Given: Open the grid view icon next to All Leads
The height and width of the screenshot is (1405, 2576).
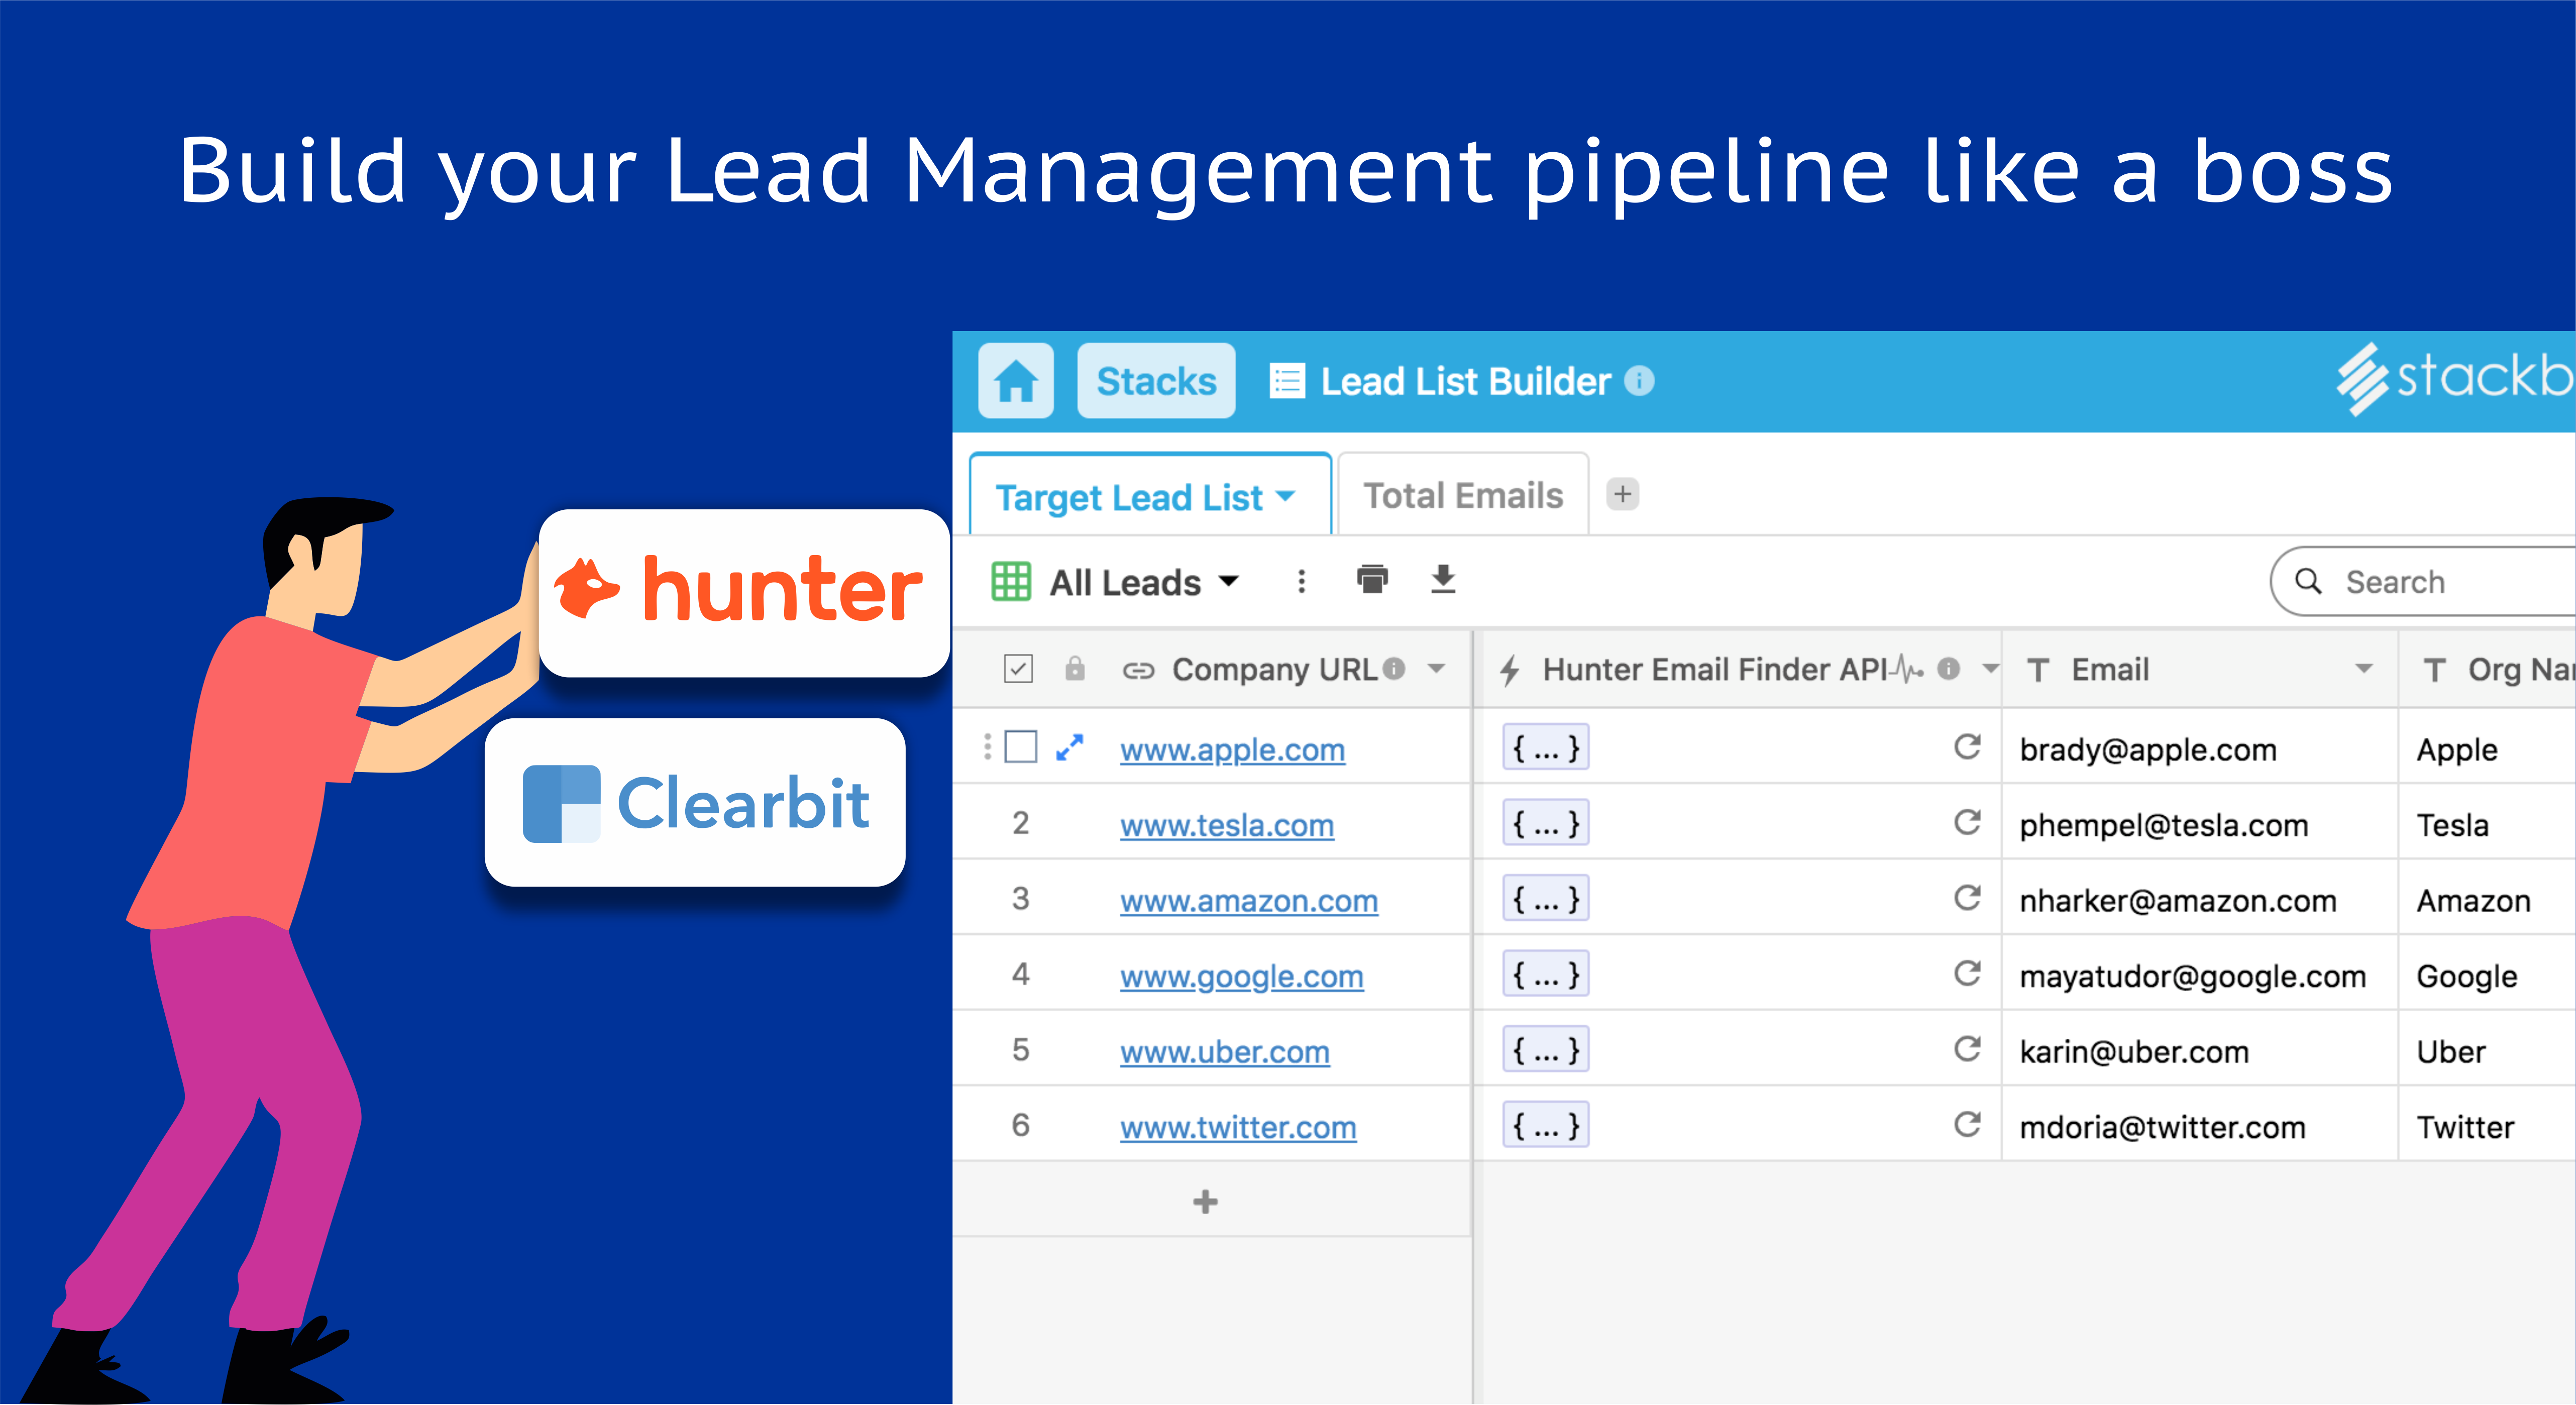Looking at the screenshot, I should [1010, 581].
